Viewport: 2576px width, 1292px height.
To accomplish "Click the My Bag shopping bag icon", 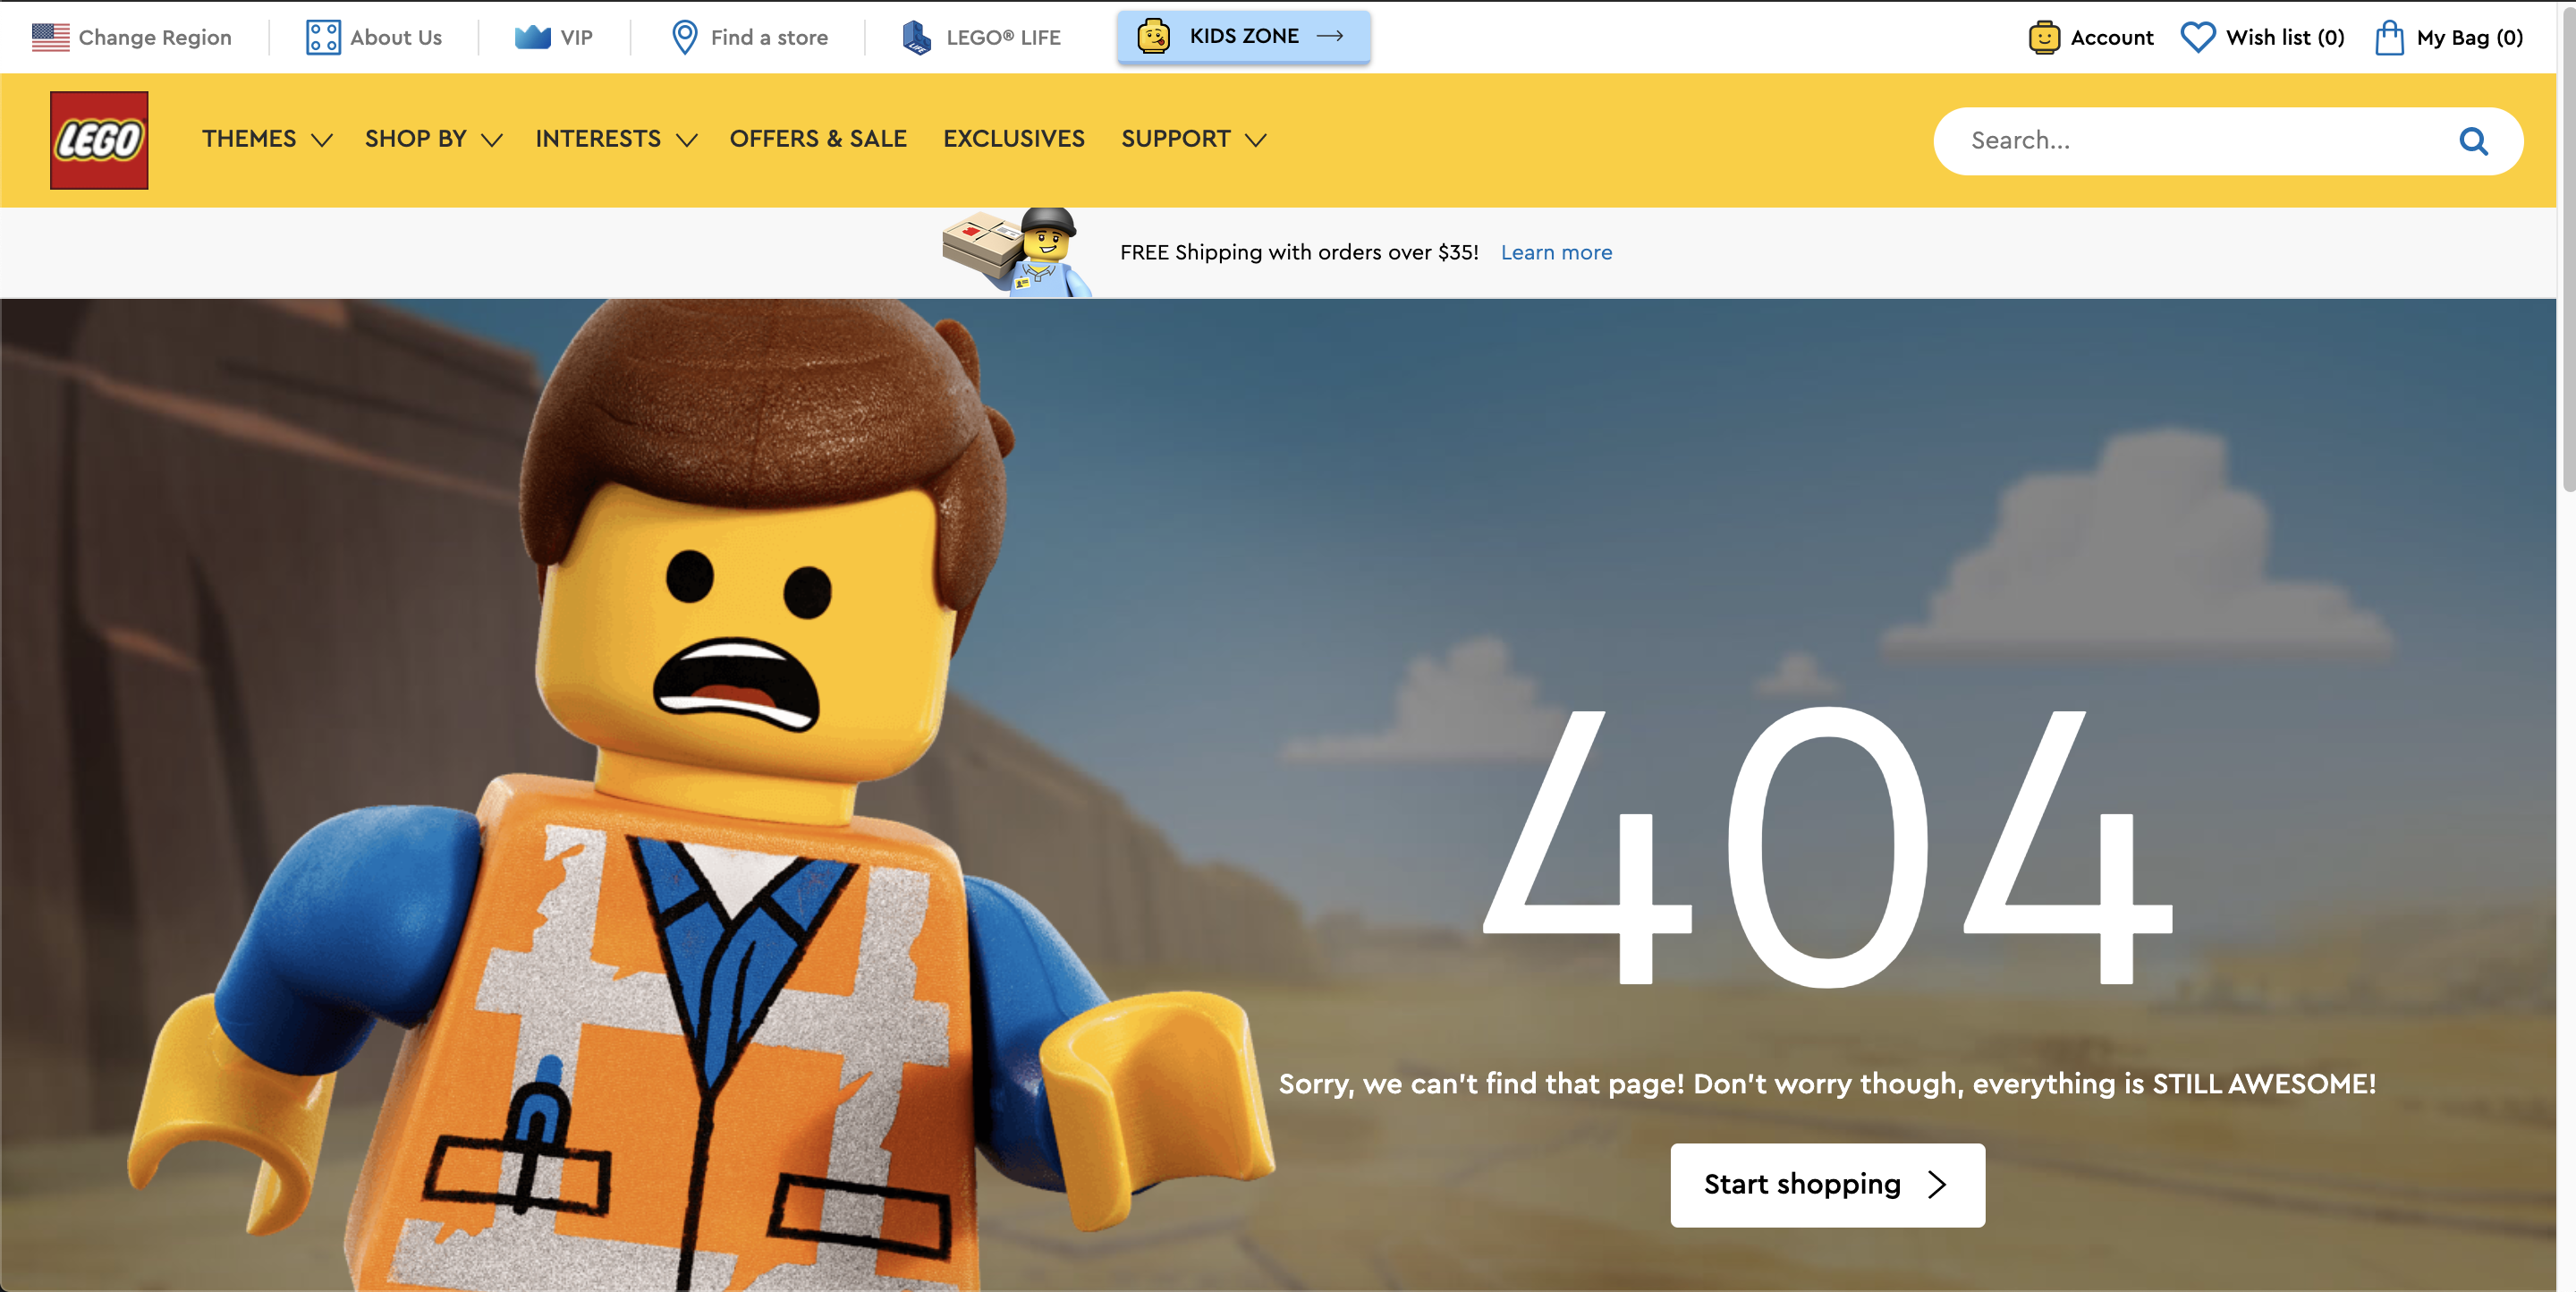I will 2389,37.
